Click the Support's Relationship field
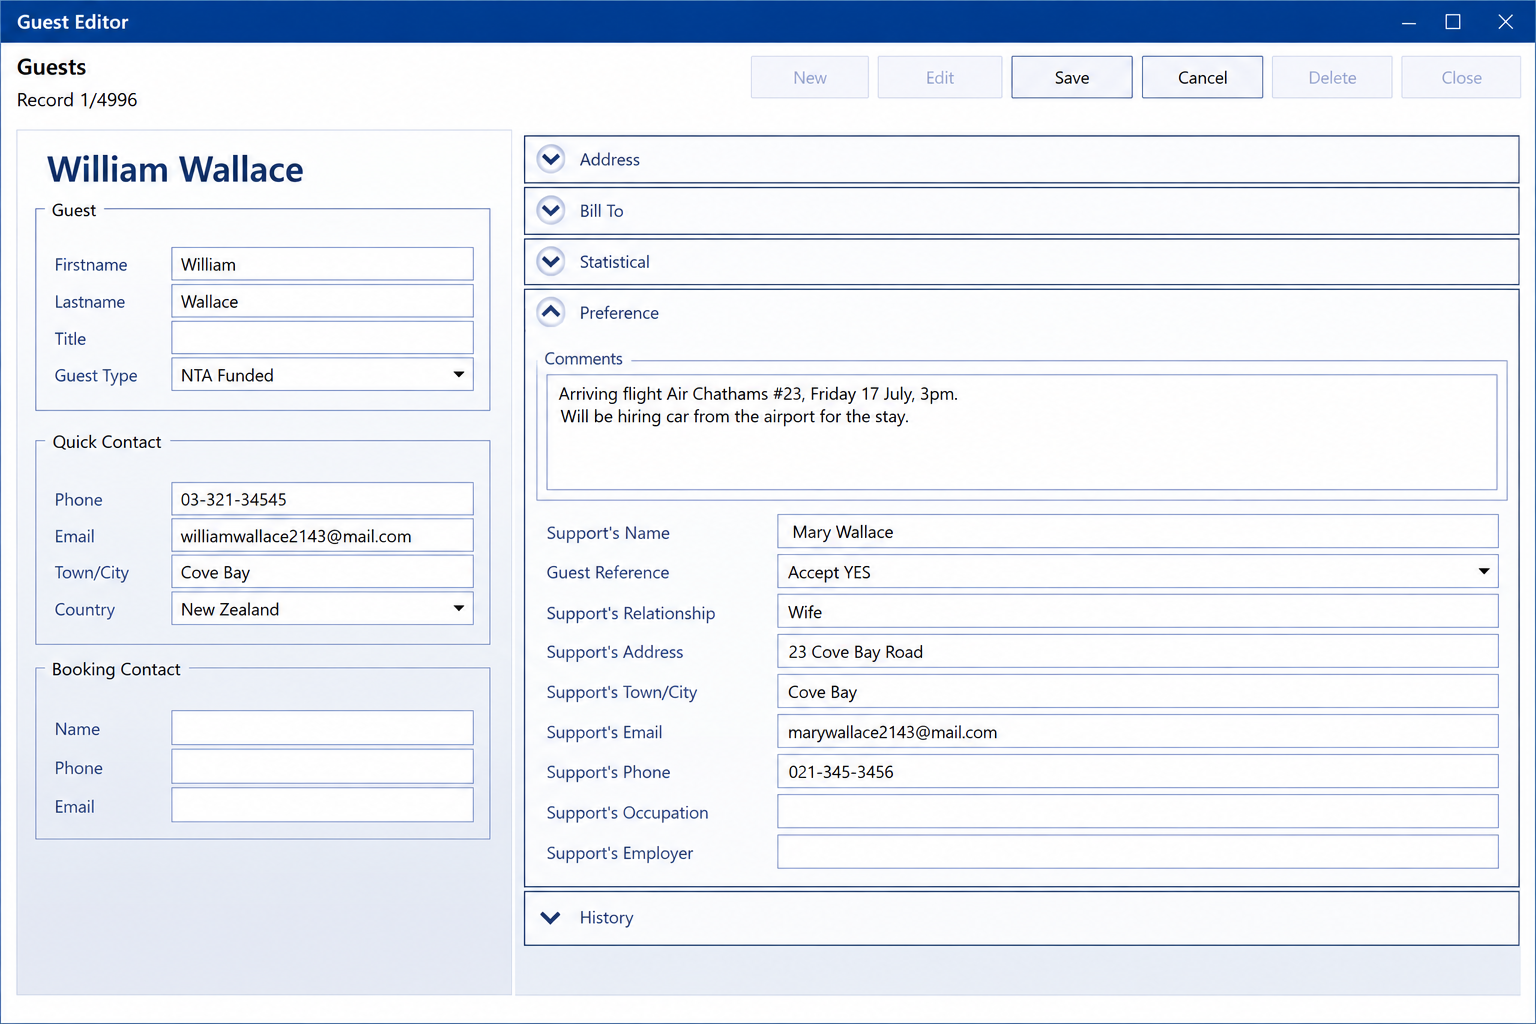 (x=1138, y=611)
